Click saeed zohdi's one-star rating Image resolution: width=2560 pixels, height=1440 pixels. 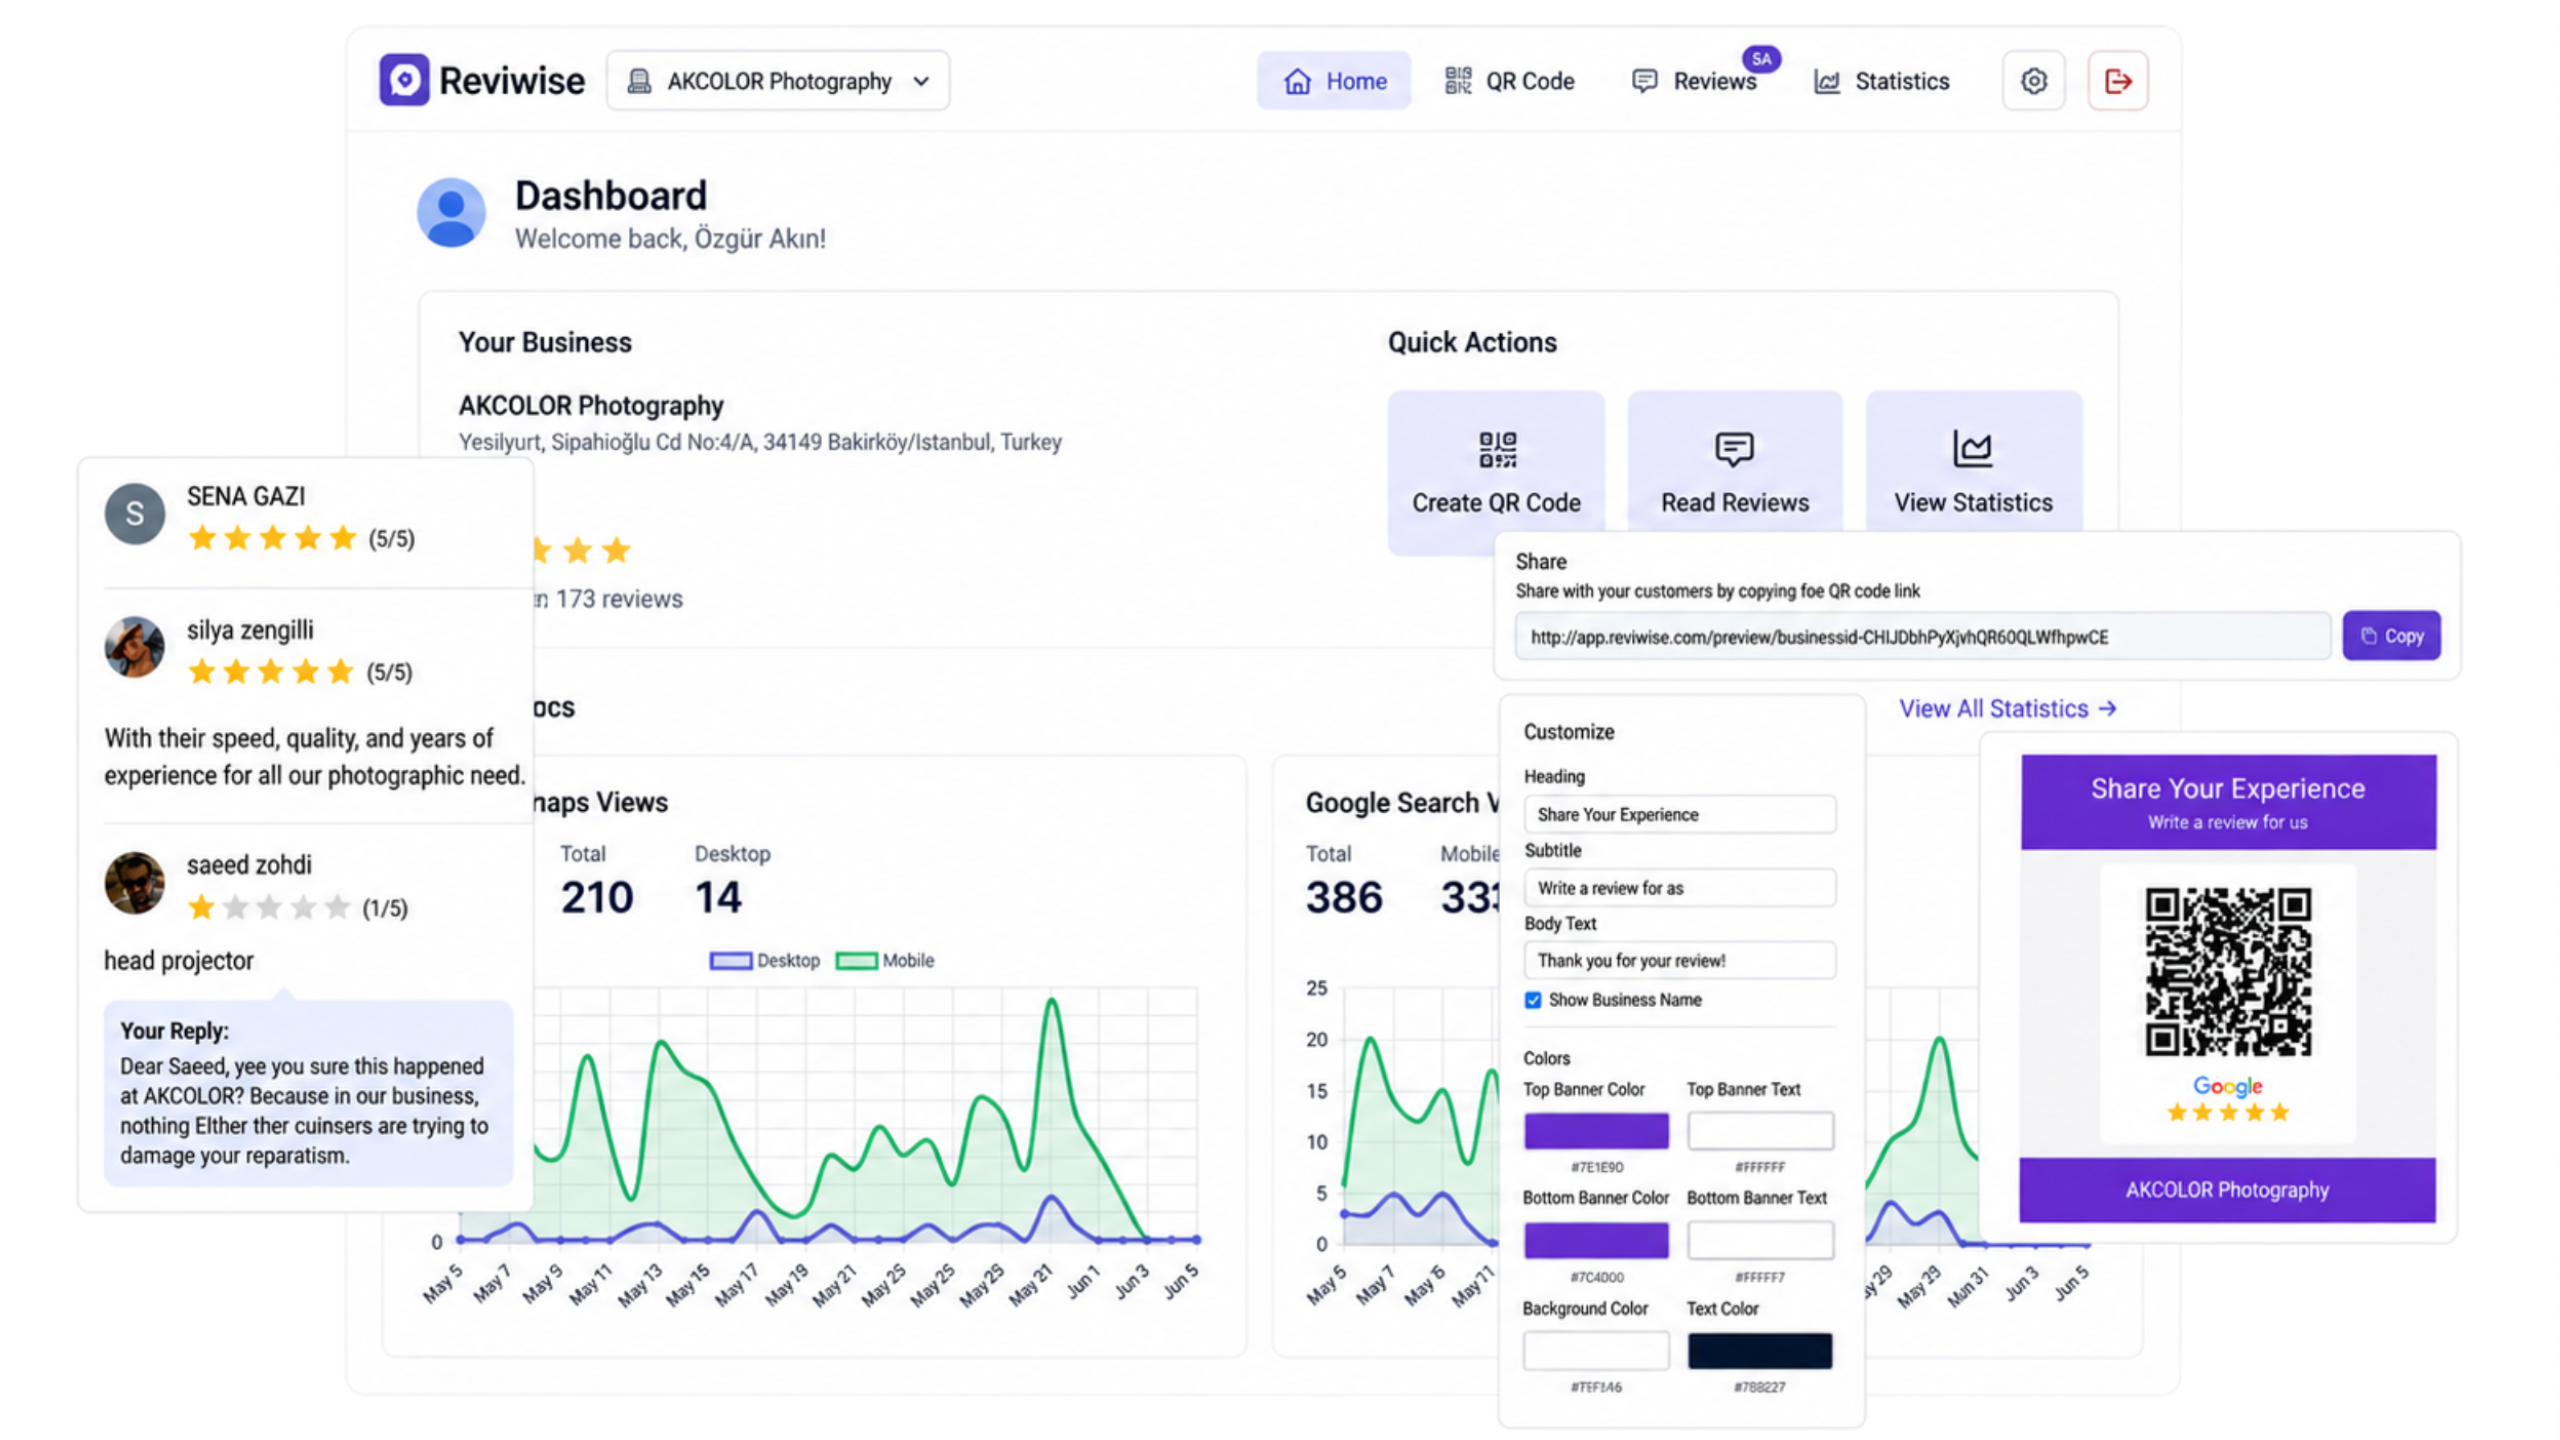(x=269, y=907)
